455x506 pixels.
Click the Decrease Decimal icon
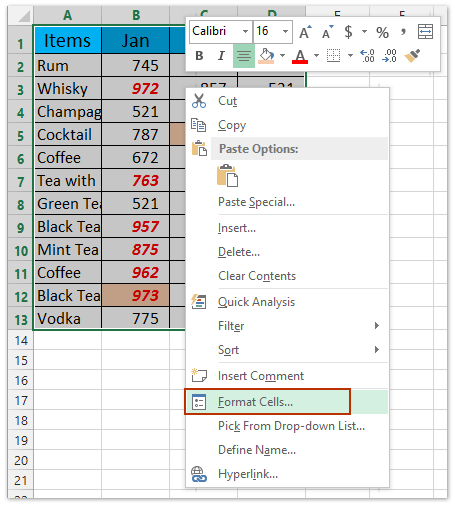point(389,56)
